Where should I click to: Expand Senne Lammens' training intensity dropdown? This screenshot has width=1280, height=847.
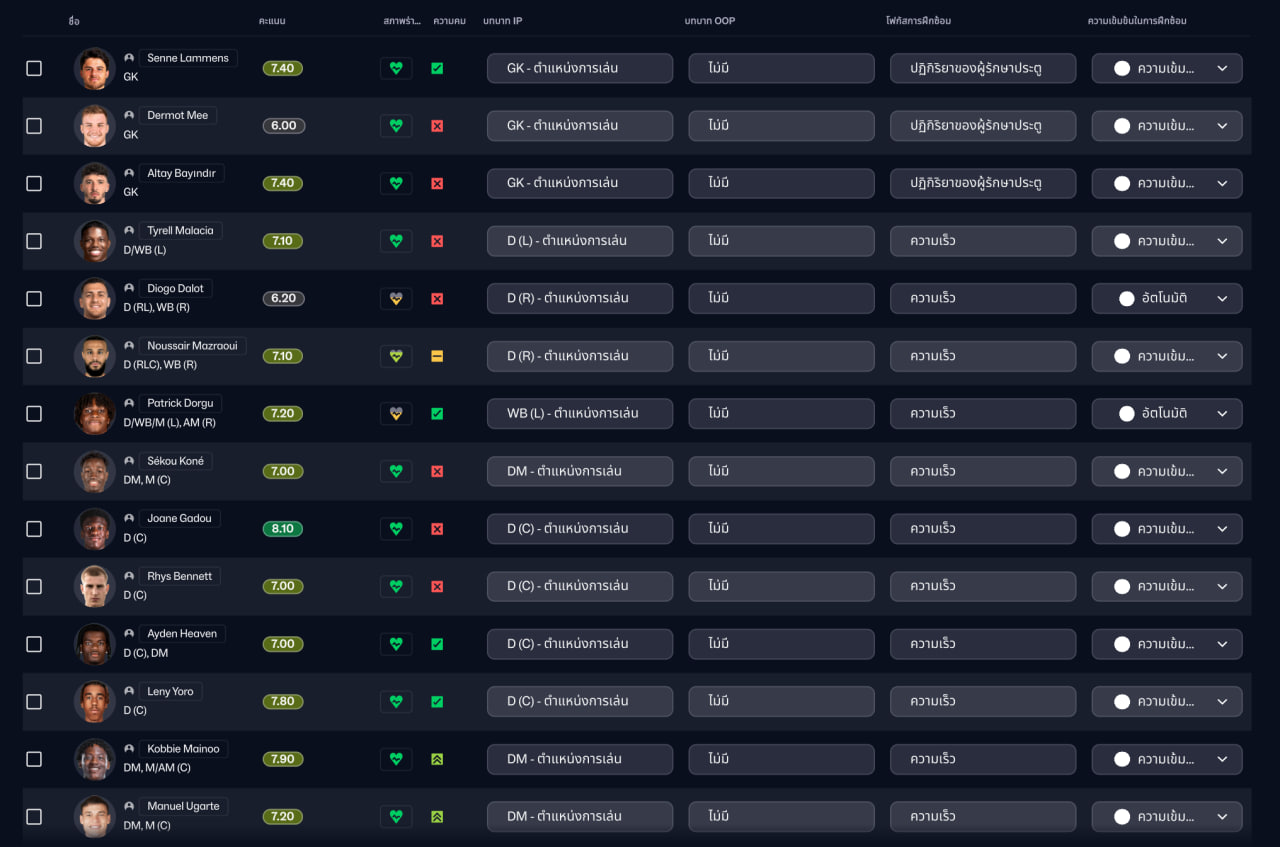tap(1166, 68)
